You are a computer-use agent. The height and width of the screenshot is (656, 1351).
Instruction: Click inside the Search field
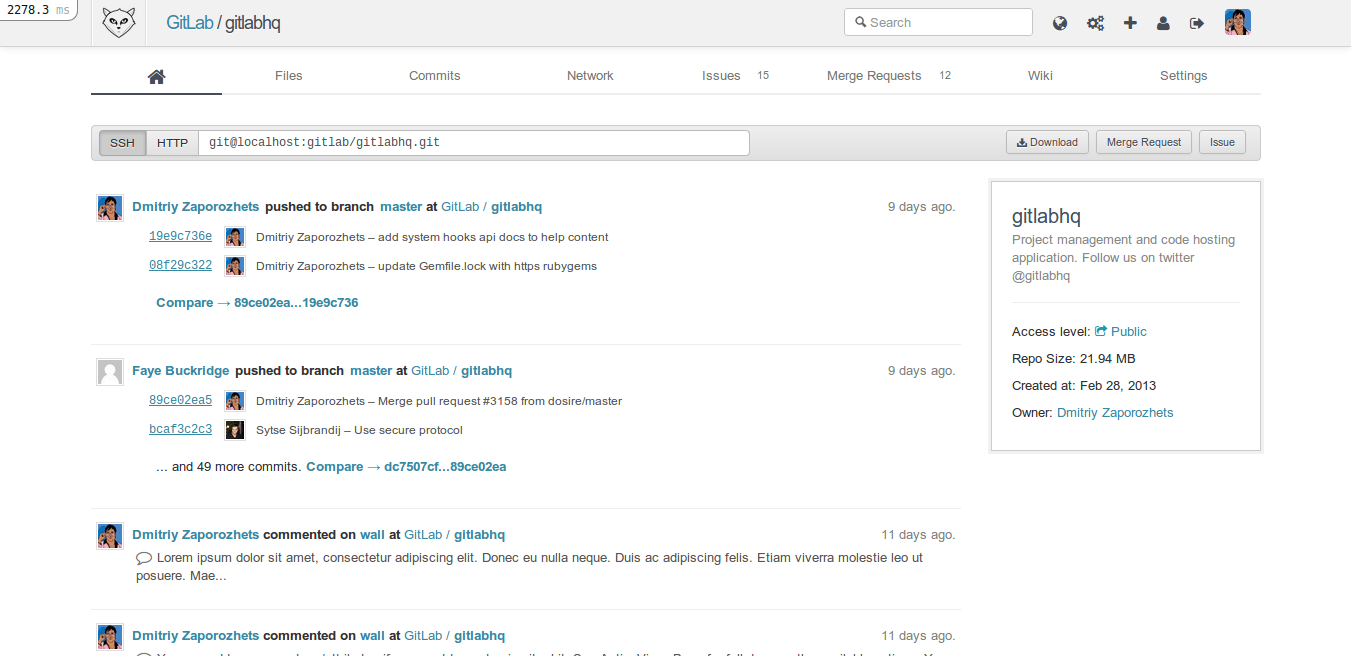[938, 21]
